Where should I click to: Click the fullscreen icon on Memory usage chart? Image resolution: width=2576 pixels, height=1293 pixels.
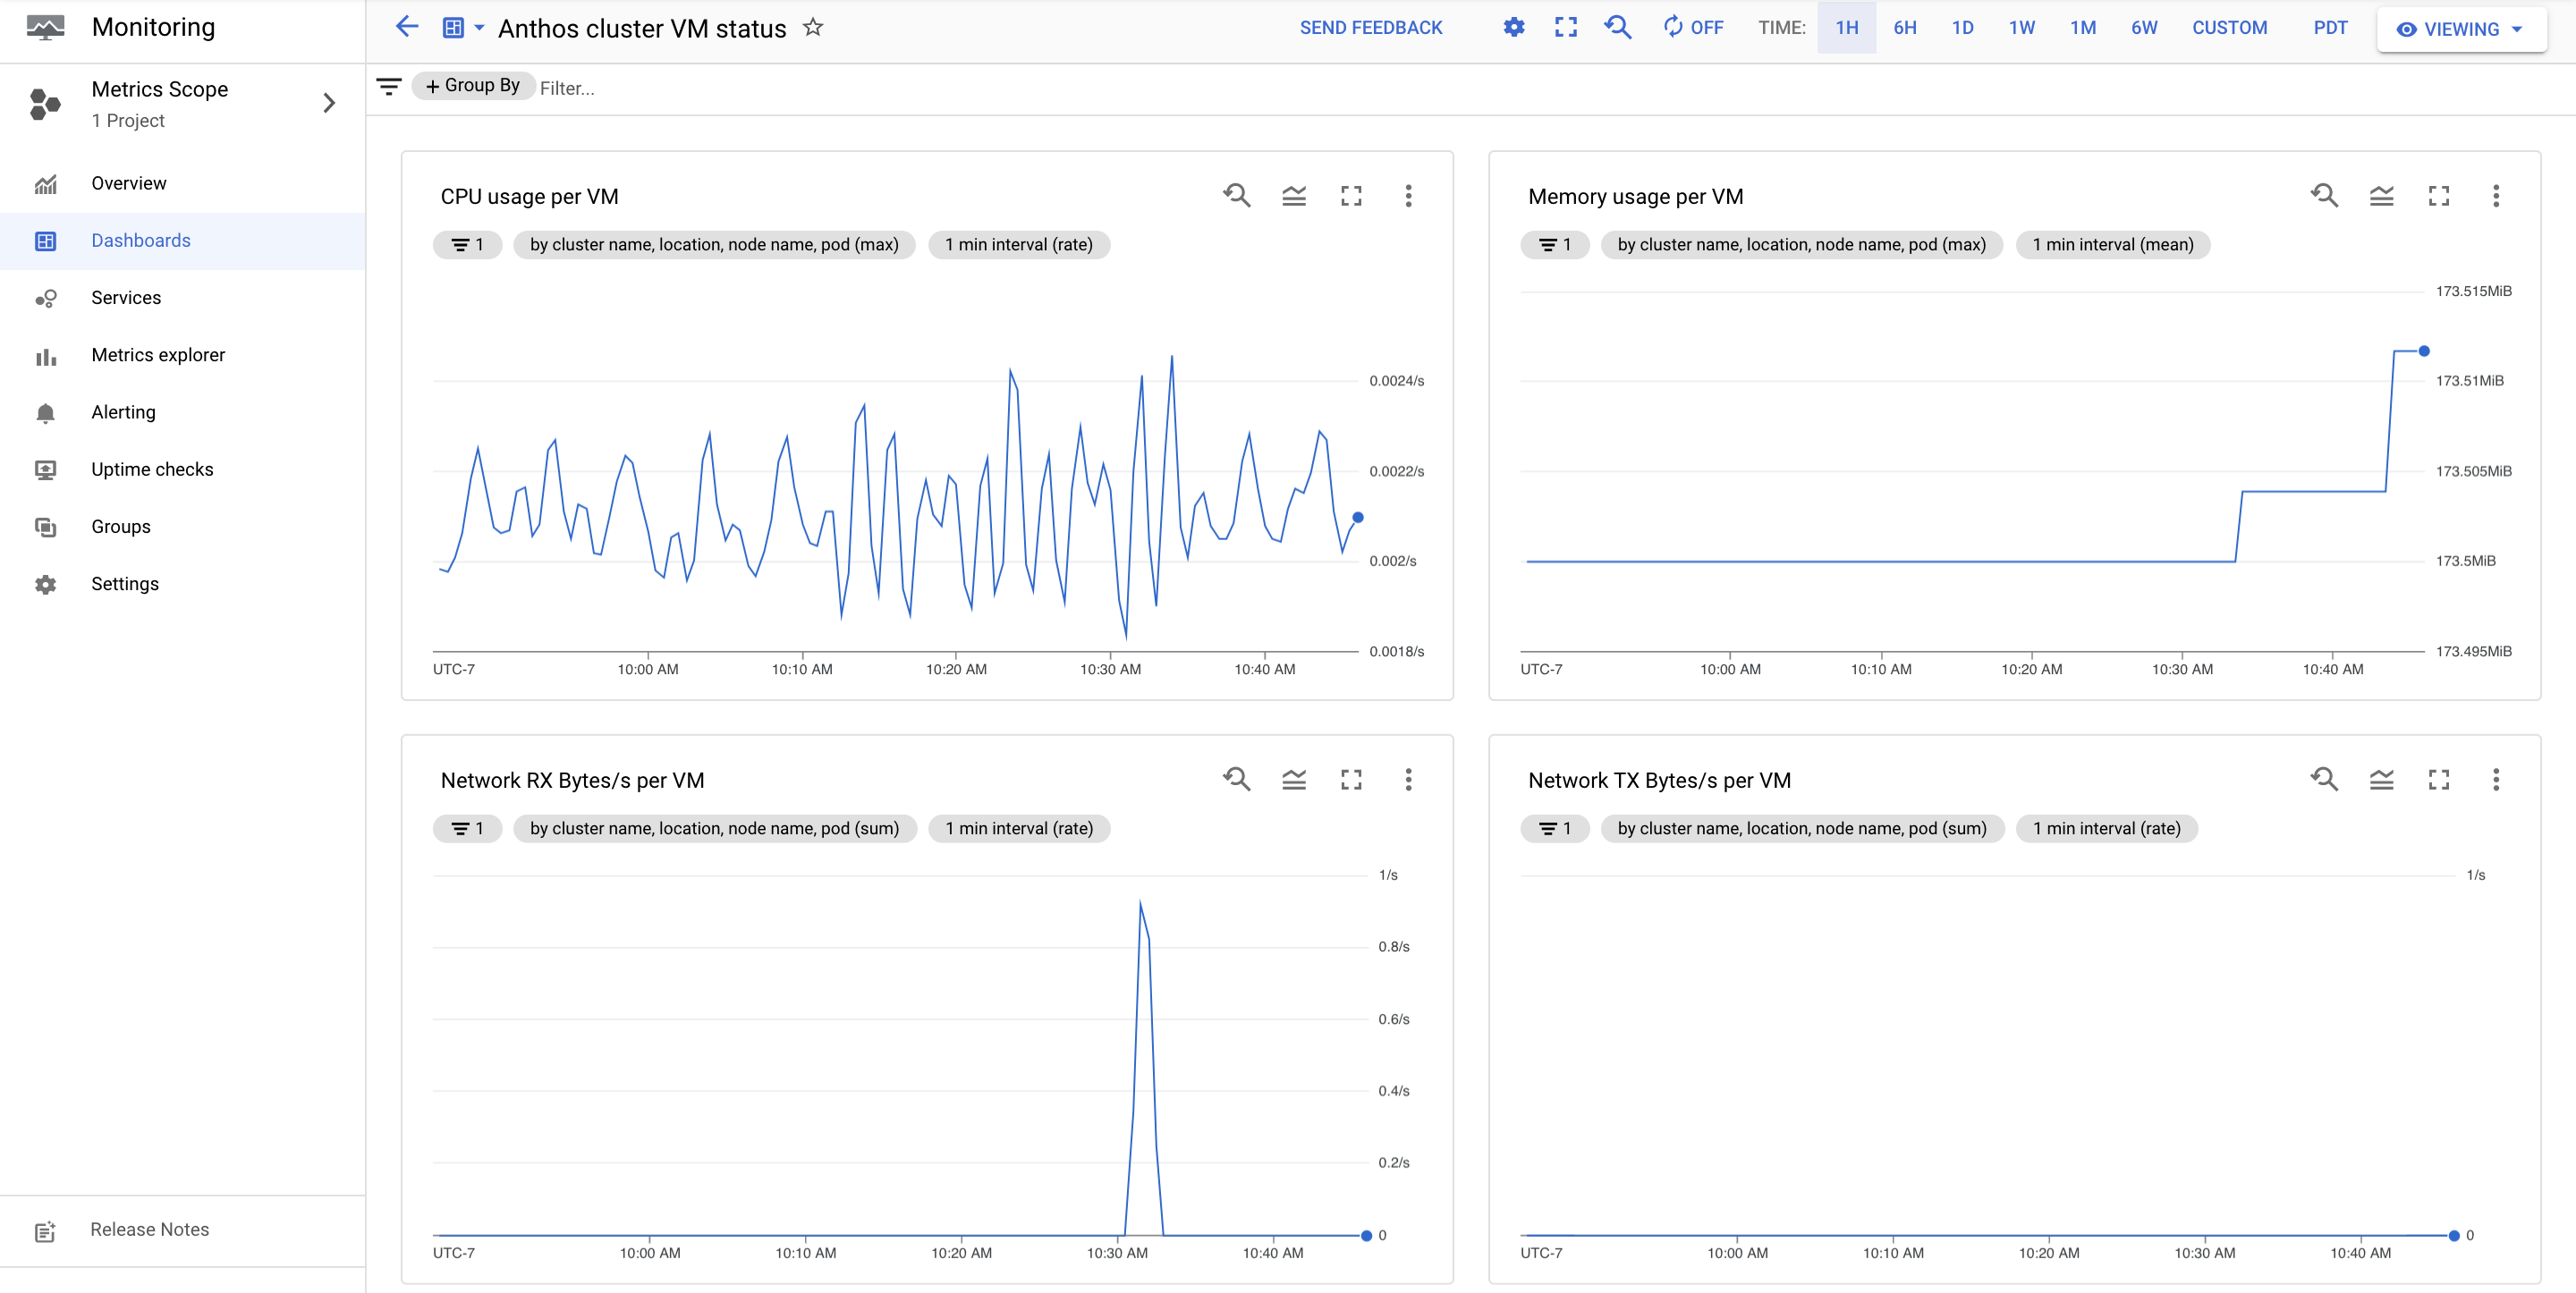2439,196
